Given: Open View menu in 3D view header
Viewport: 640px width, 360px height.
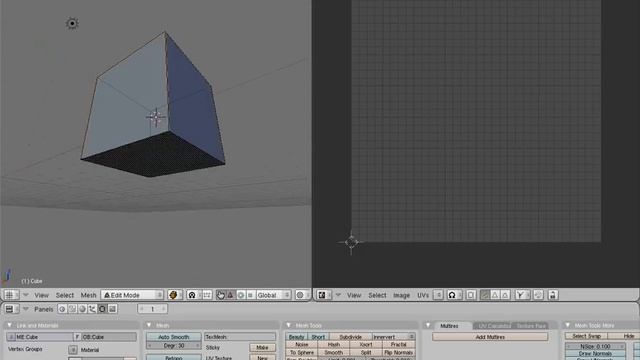Looking at the screenshot, I should click(x=41, y=295).
